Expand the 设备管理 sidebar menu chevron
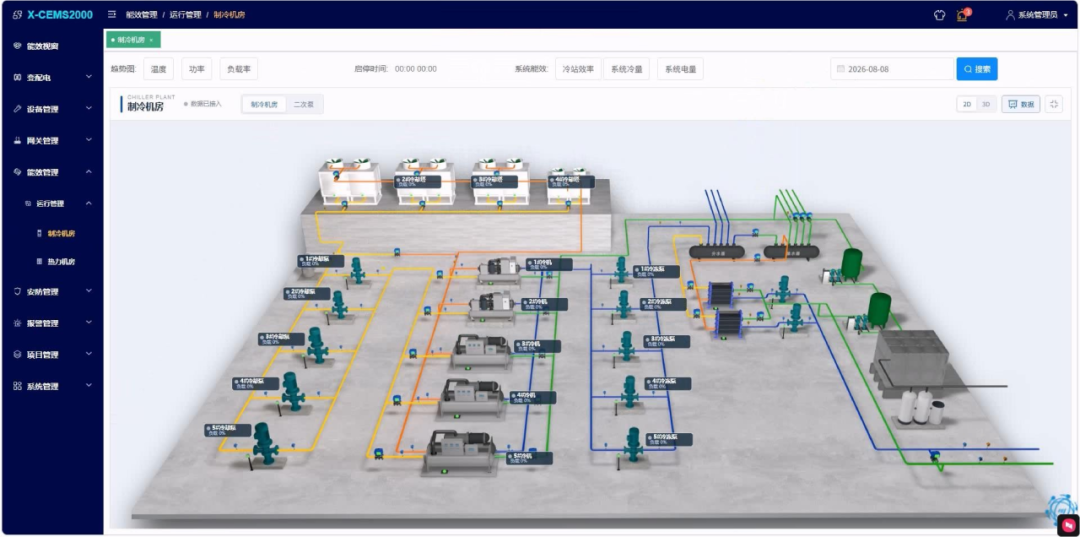The height and width of the screenshot is (537, 1080). tap(89, 109)
